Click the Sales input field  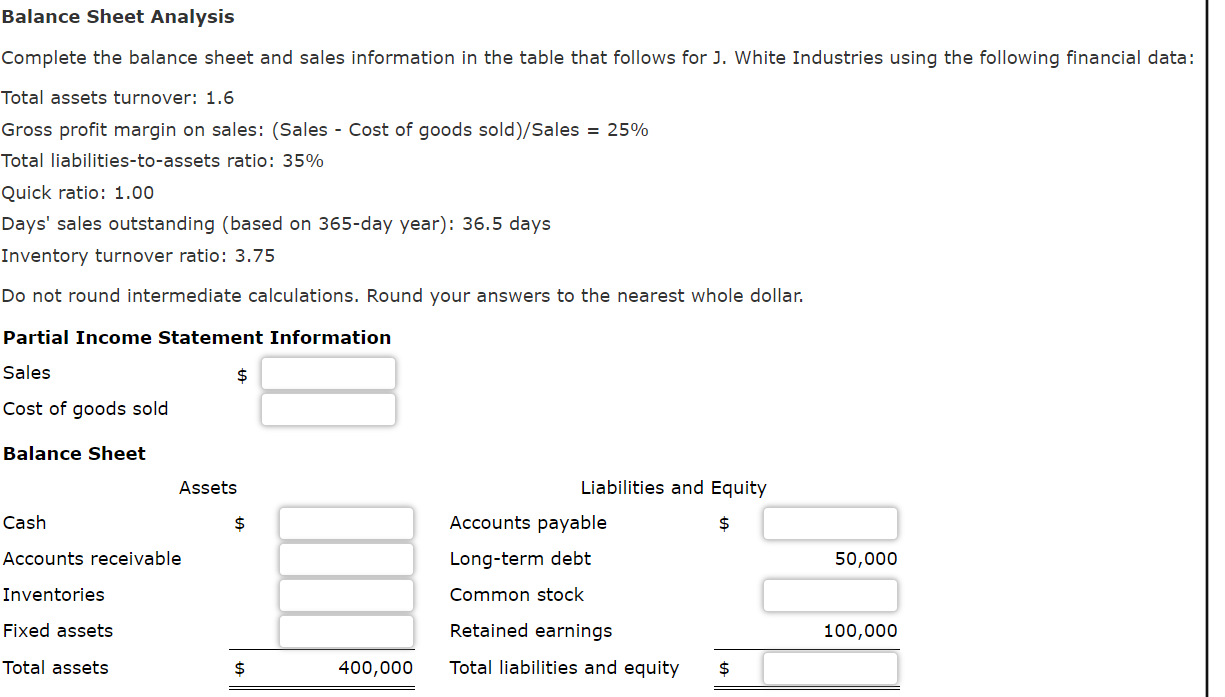pyautogui.click(x=328, y=374)
